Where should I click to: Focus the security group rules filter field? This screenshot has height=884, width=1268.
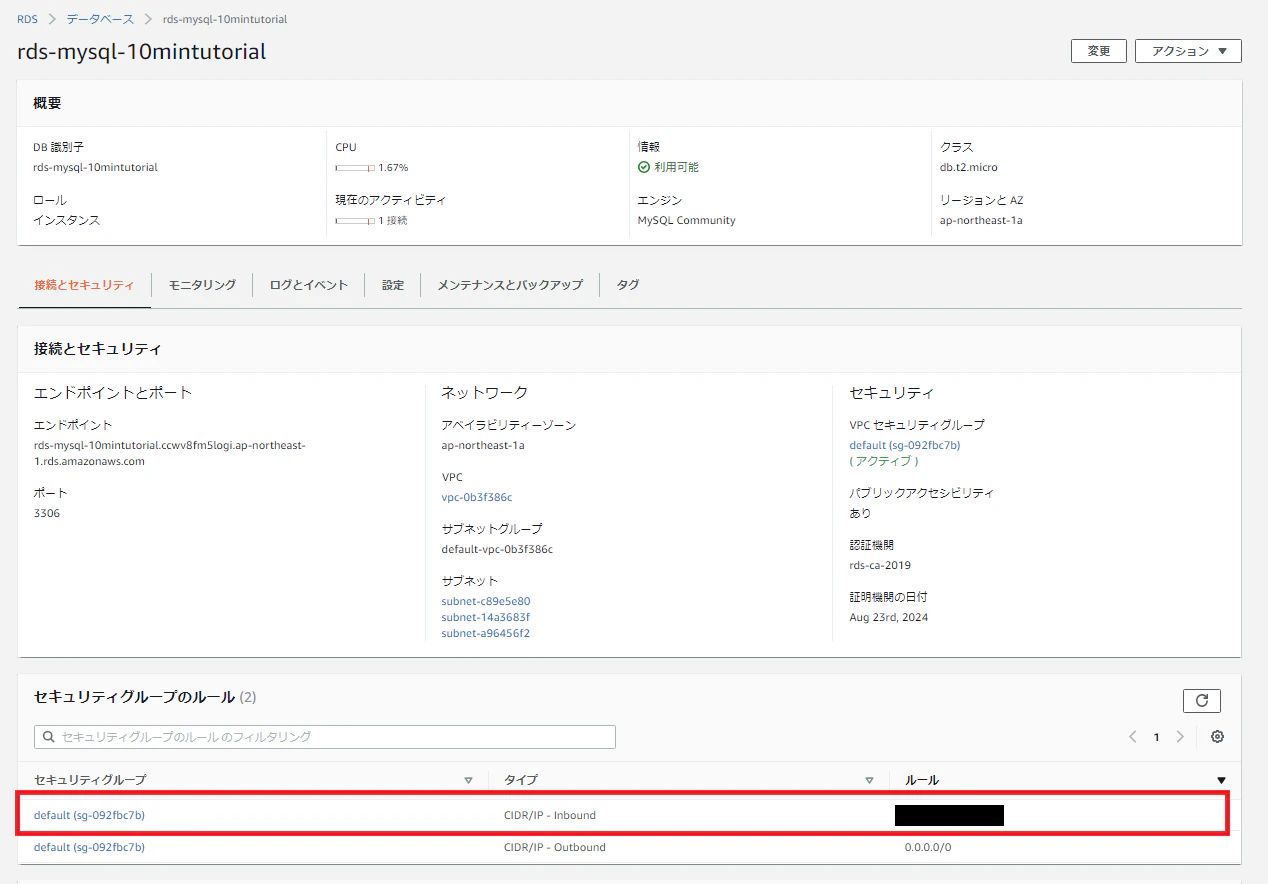pos(325,737)
